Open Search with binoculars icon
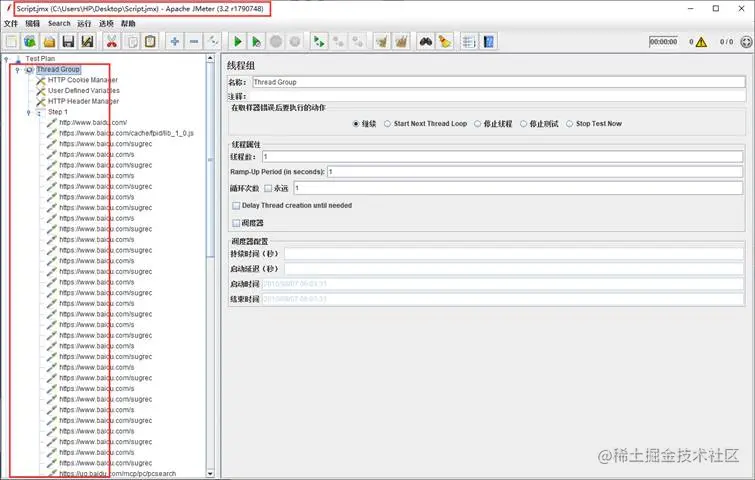 (426, 42)
